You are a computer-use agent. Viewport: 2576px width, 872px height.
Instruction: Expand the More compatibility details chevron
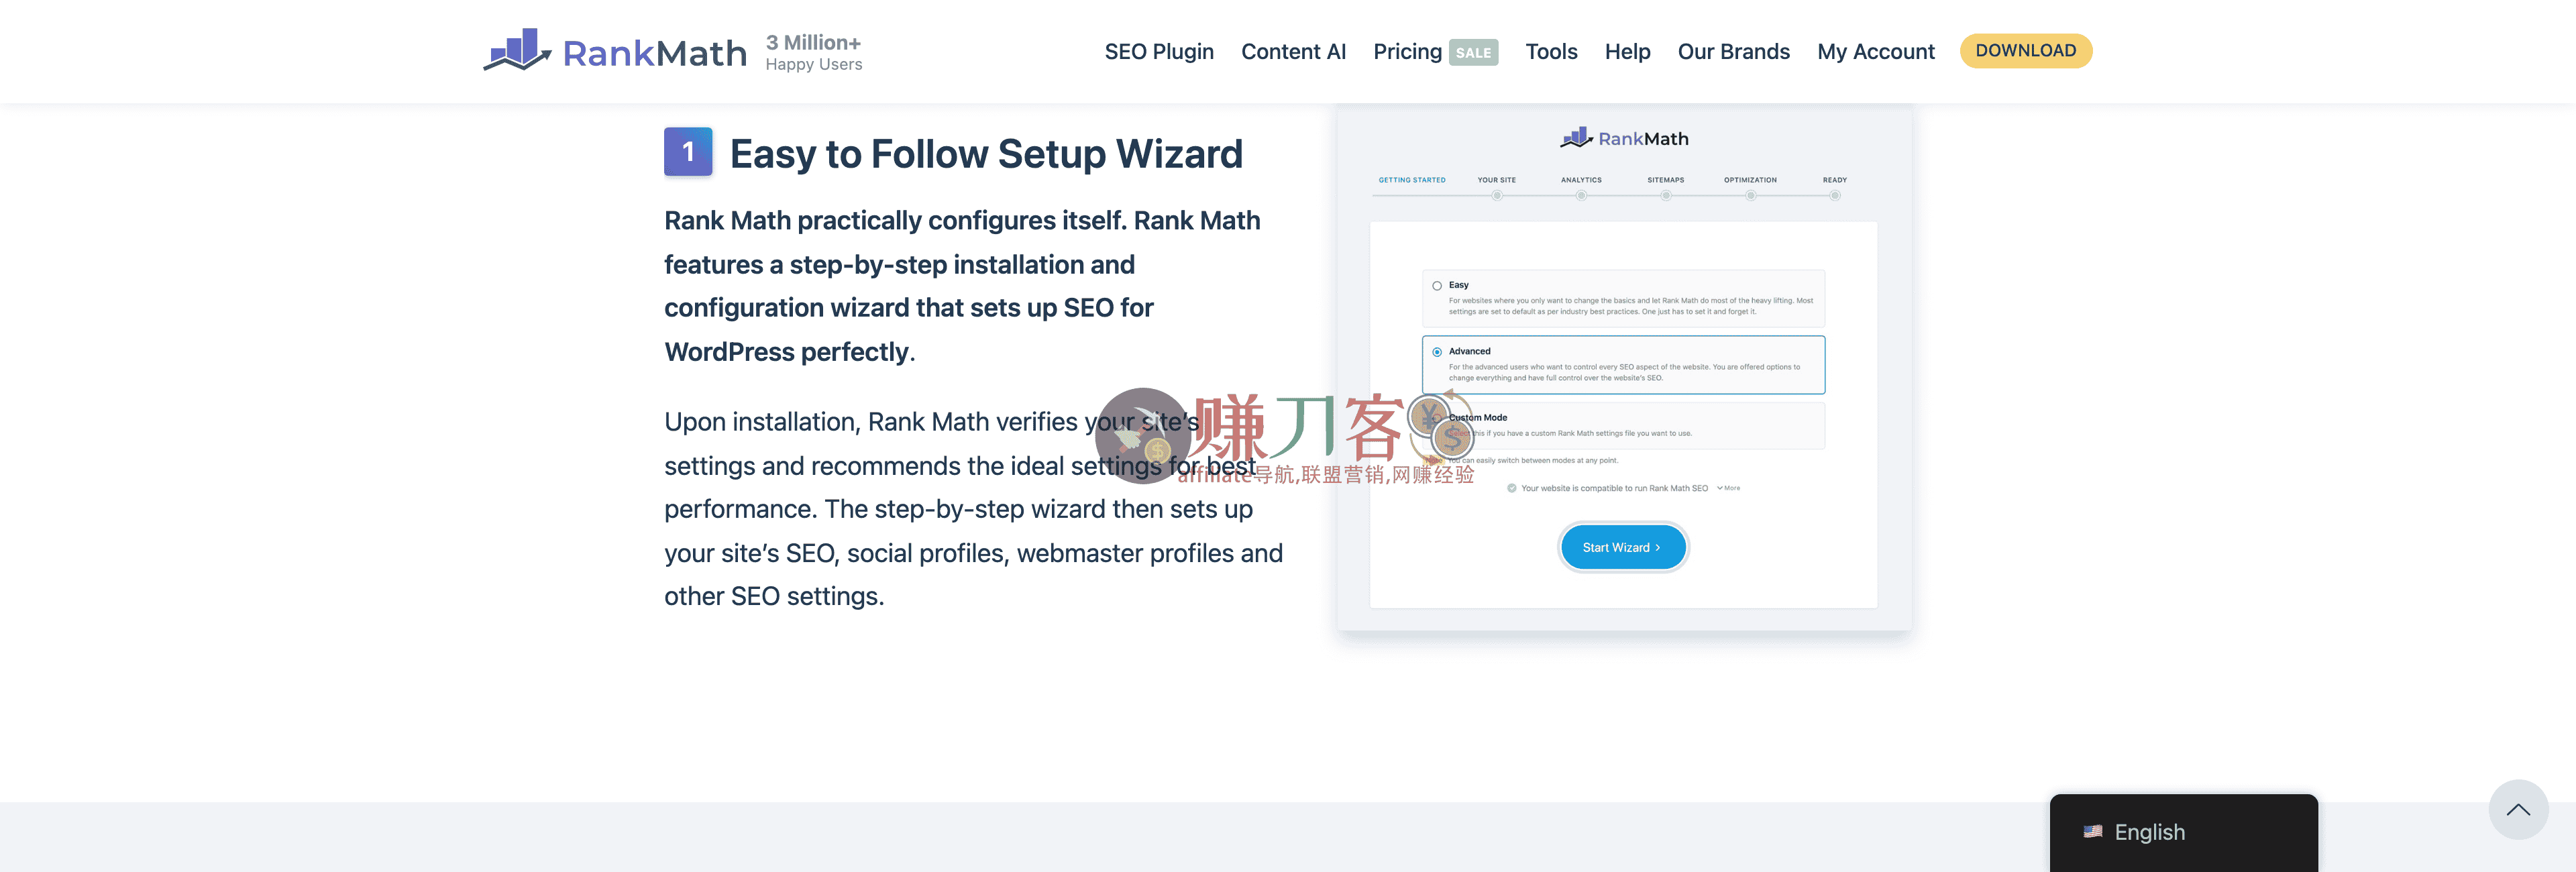click(1728, 488)
